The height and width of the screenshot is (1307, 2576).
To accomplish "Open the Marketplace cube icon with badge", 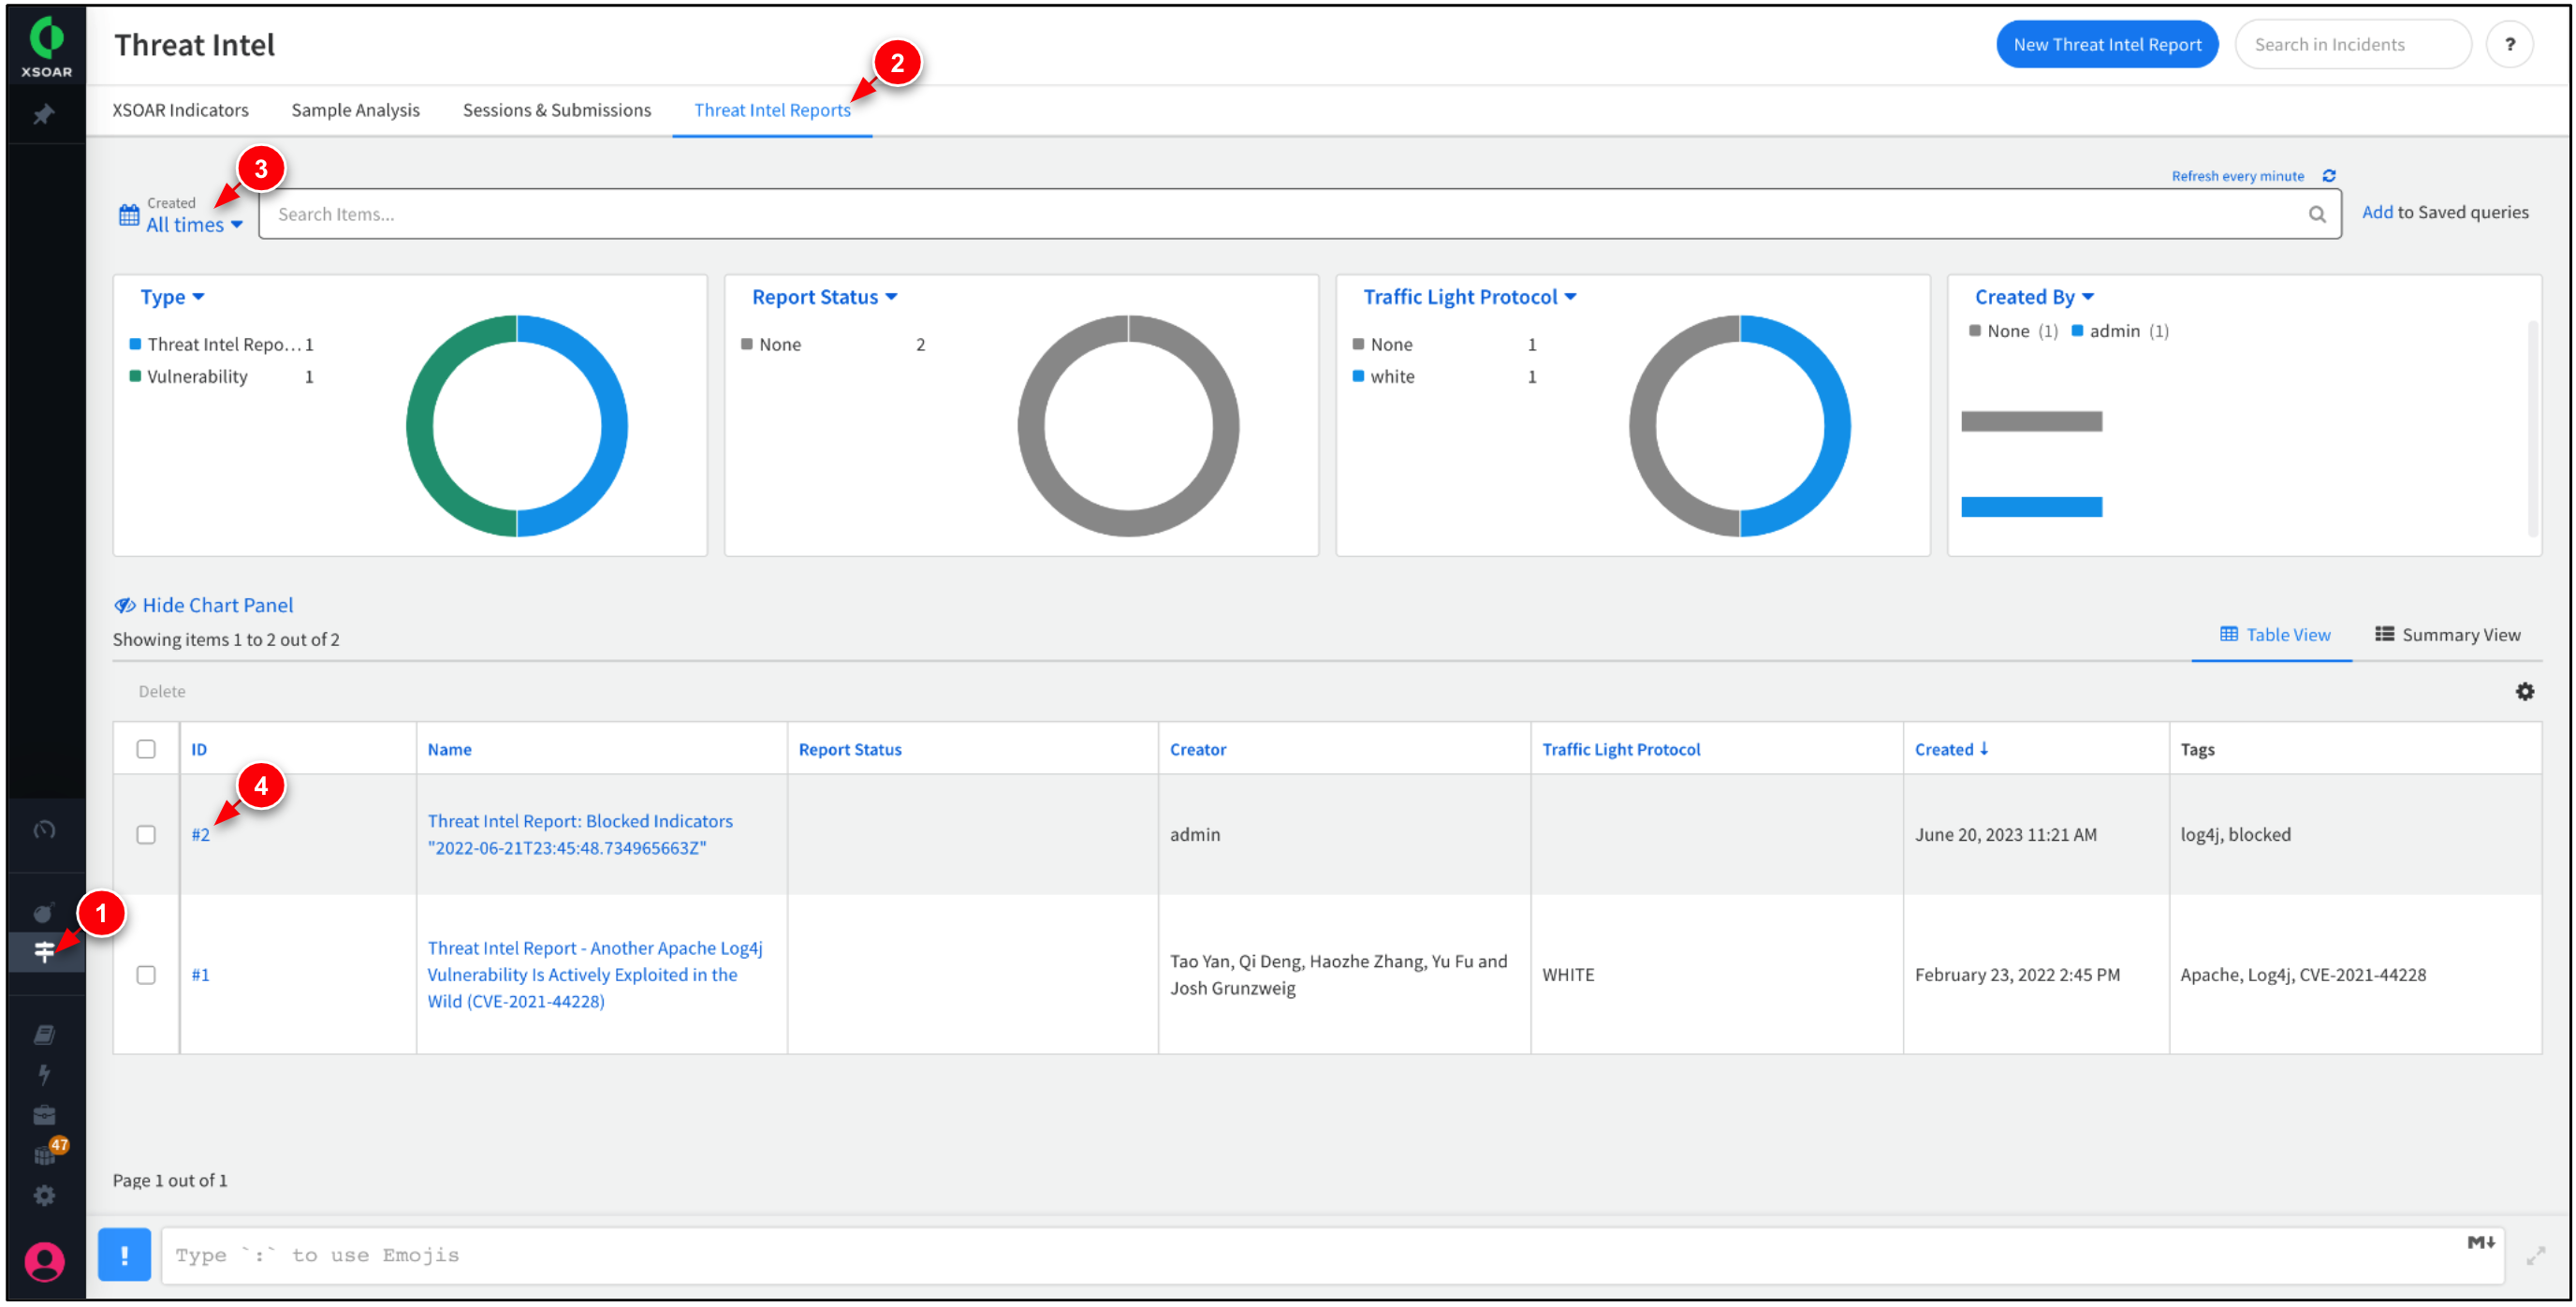I will (47, 1153).
